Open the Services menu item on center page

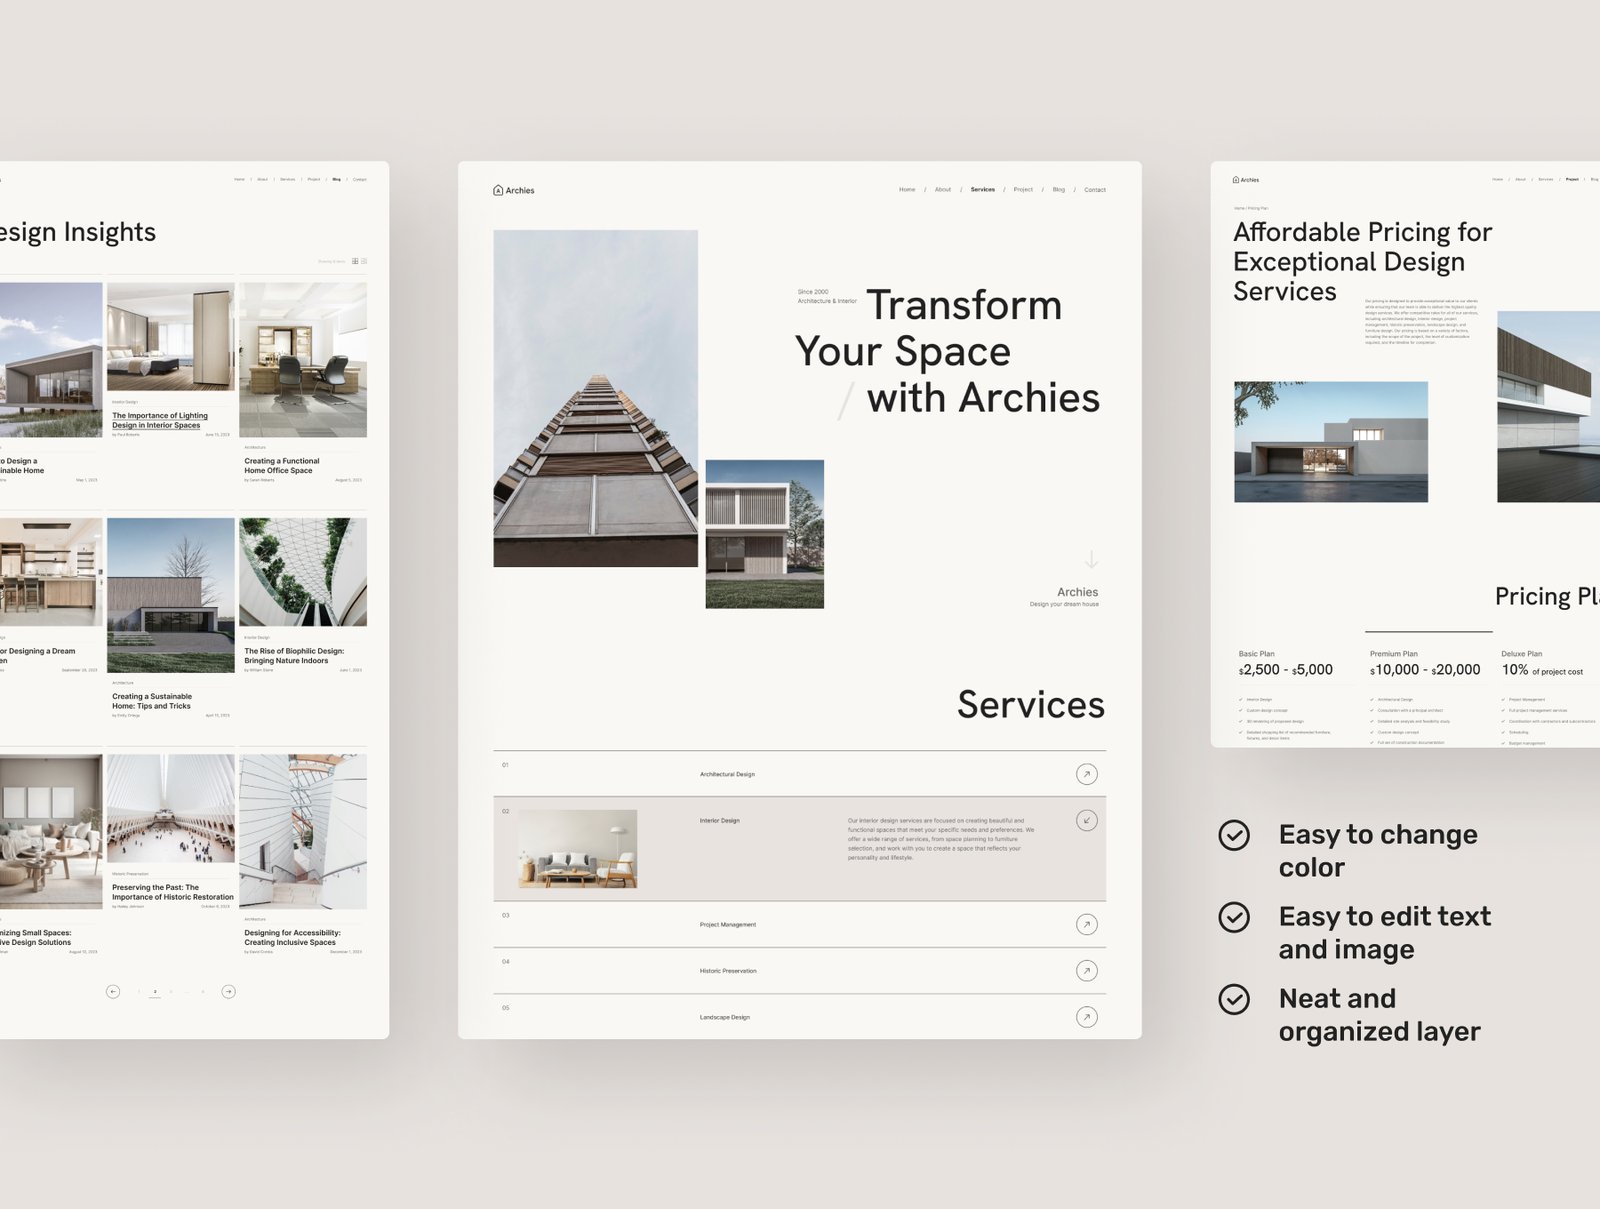[982, 190]
